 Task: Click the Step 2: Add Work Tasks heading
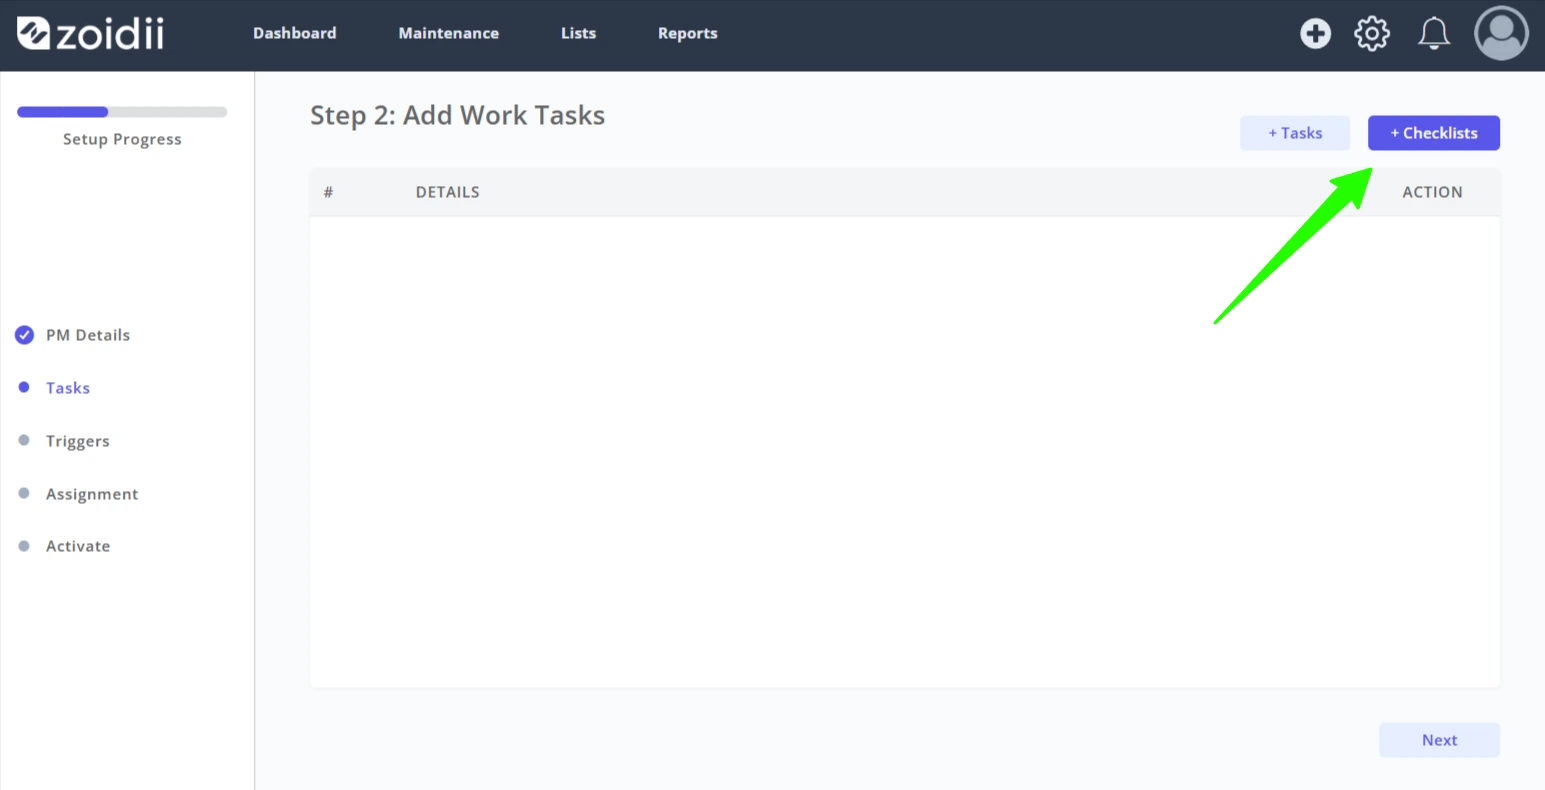pyautogui.click(x=457, y=116)
